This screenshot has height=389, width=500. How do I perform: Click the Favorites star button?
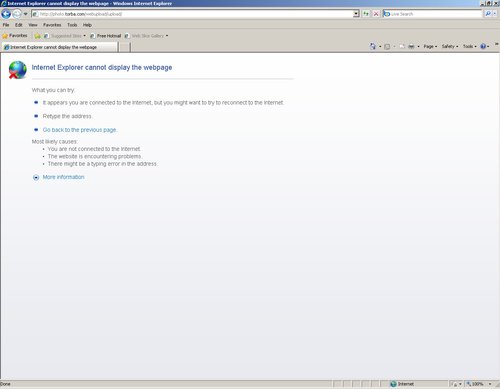click(x=15, y=36)
